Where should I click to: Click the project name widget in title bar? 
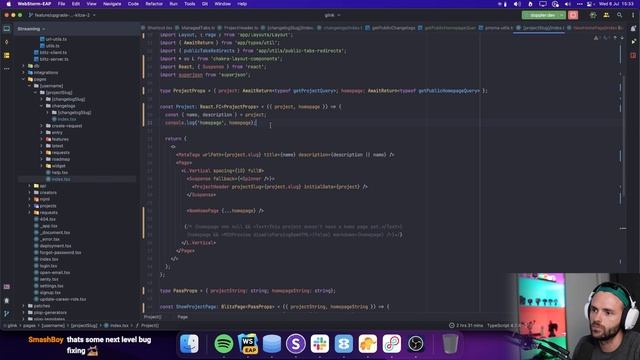point(332,15)
